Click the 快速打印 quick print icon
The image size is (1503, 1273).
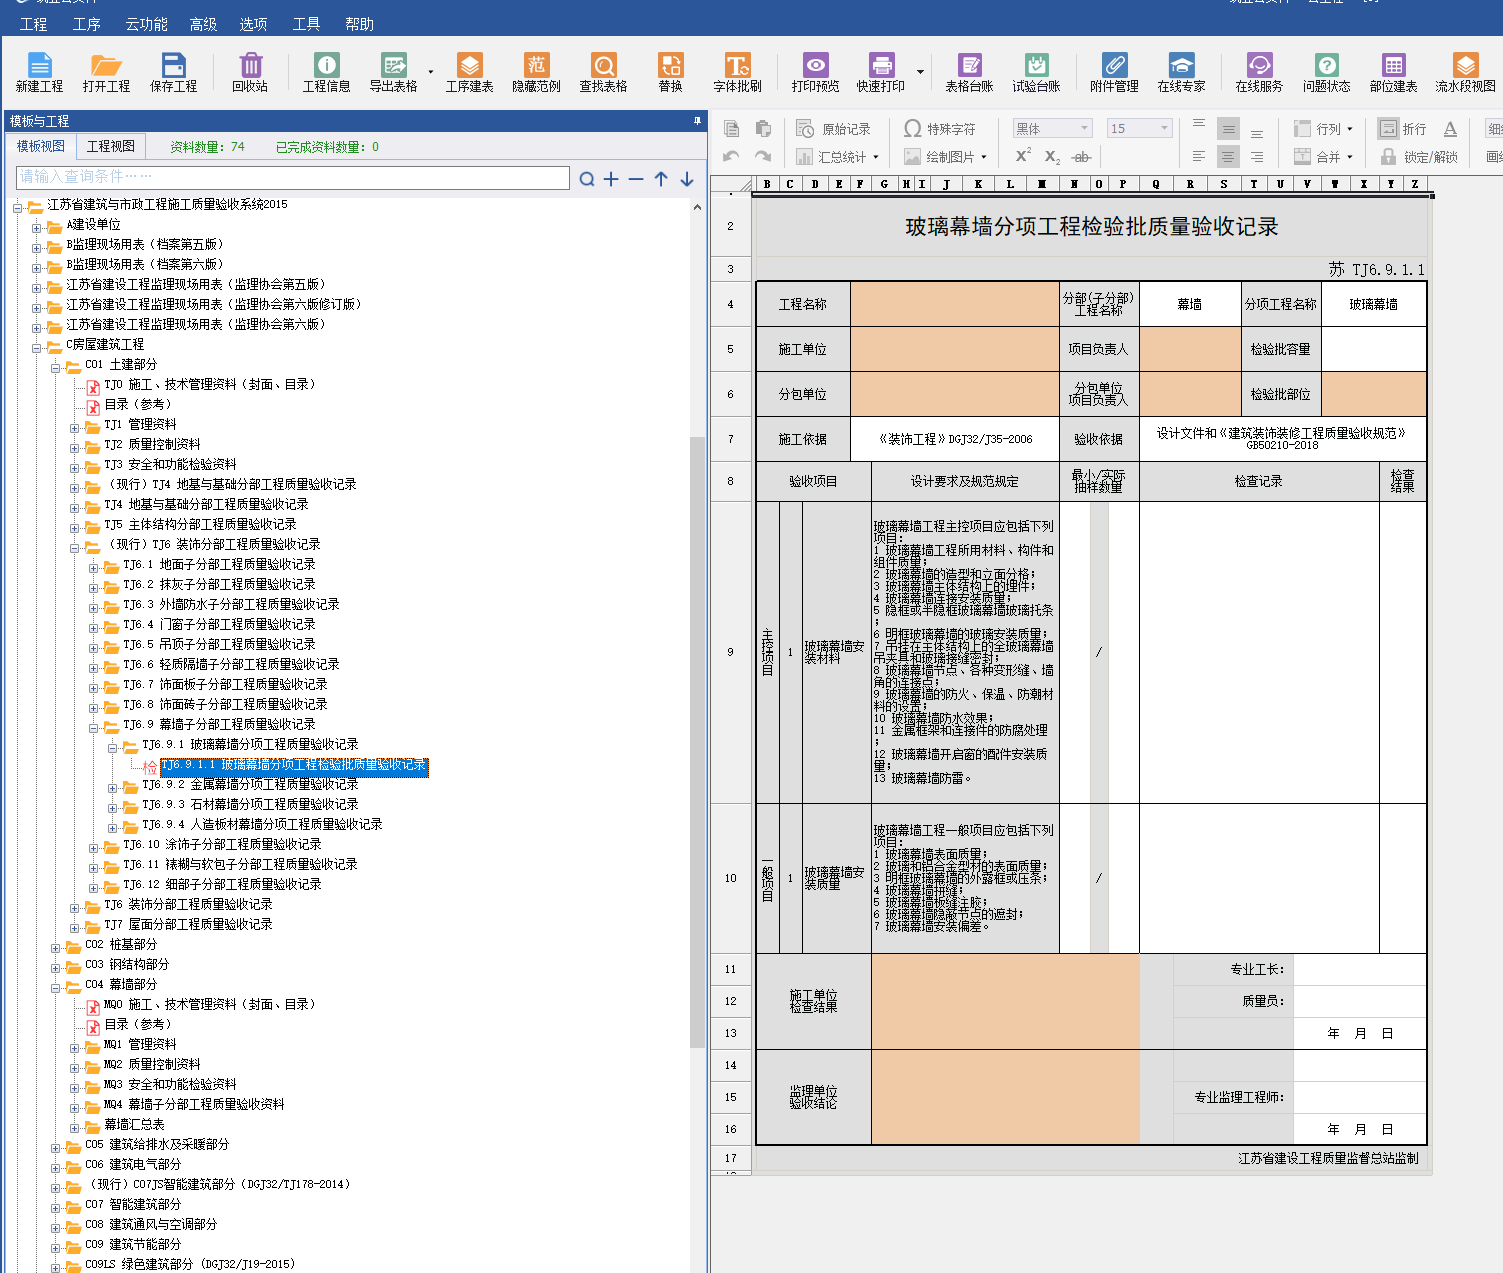tap(880, 72)
